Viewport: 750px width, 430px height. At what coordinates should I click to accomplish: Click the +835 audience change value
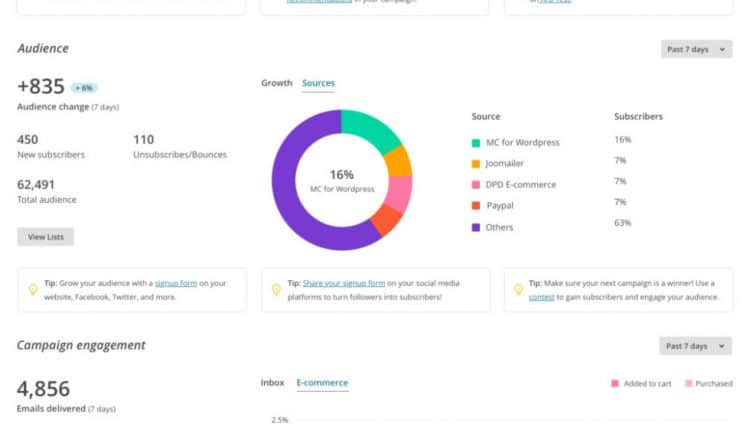(x=41, y=87)
